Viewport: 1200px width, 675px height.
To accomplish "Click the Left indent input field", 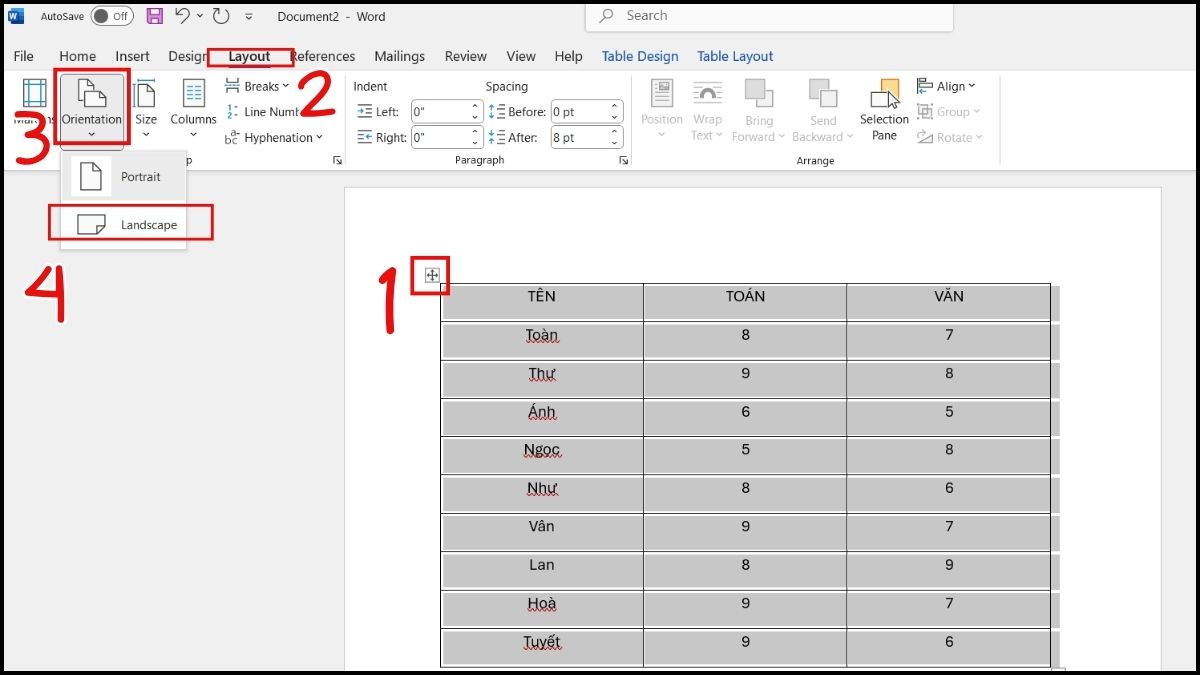I will (x=439, y=112).
